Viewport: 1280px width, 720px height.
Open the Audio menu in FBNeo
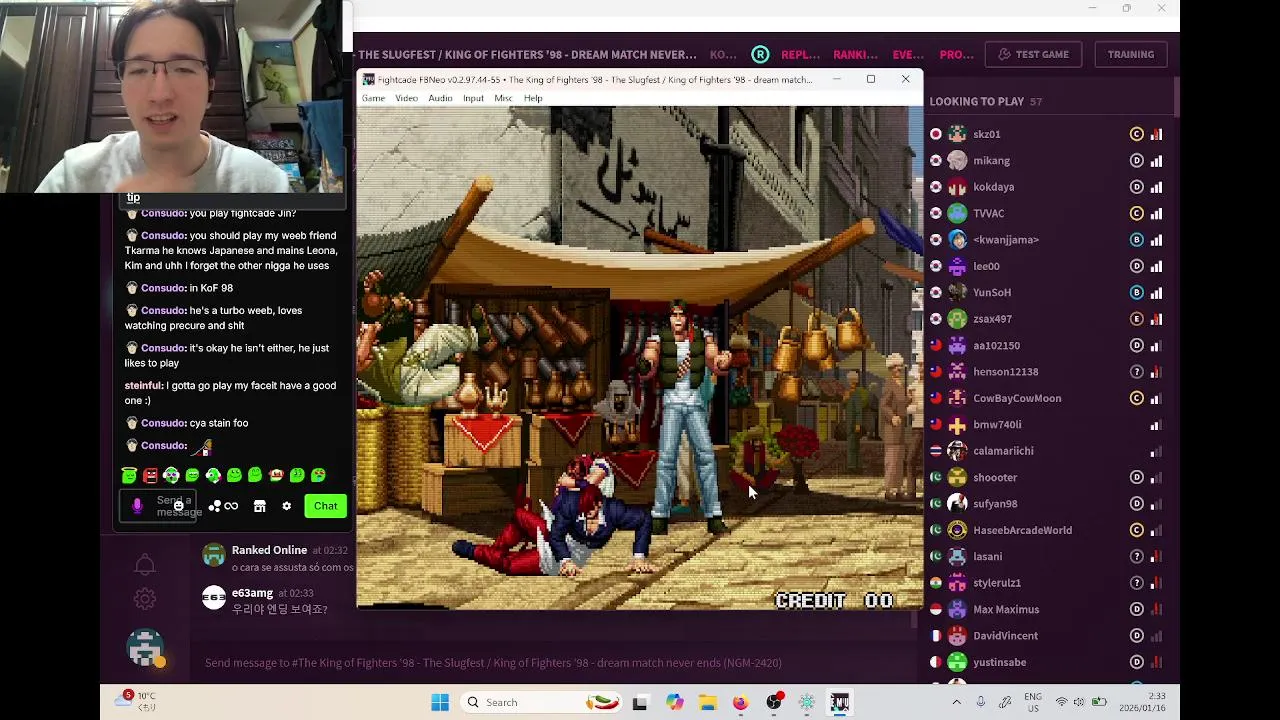coord(440,98)
